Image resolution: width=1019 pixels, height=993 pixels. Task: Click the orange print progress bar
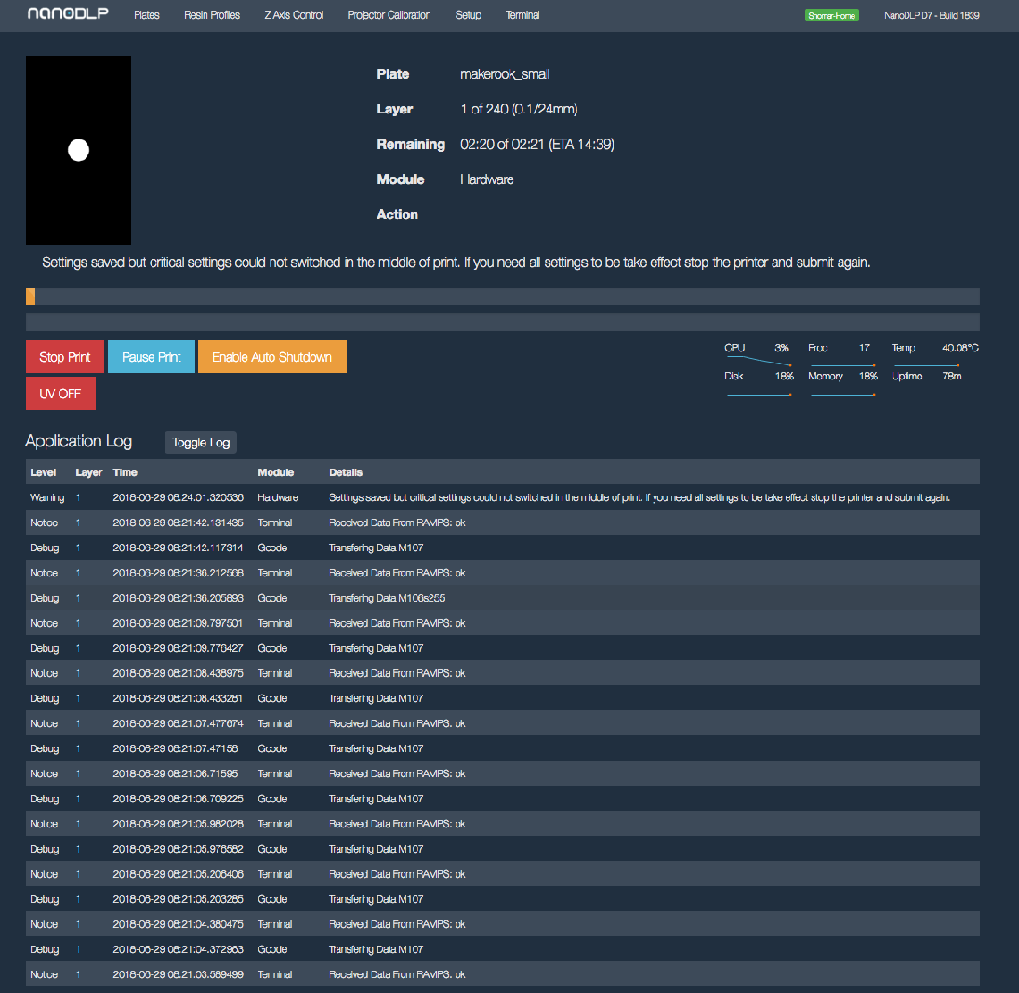point(31,296)
